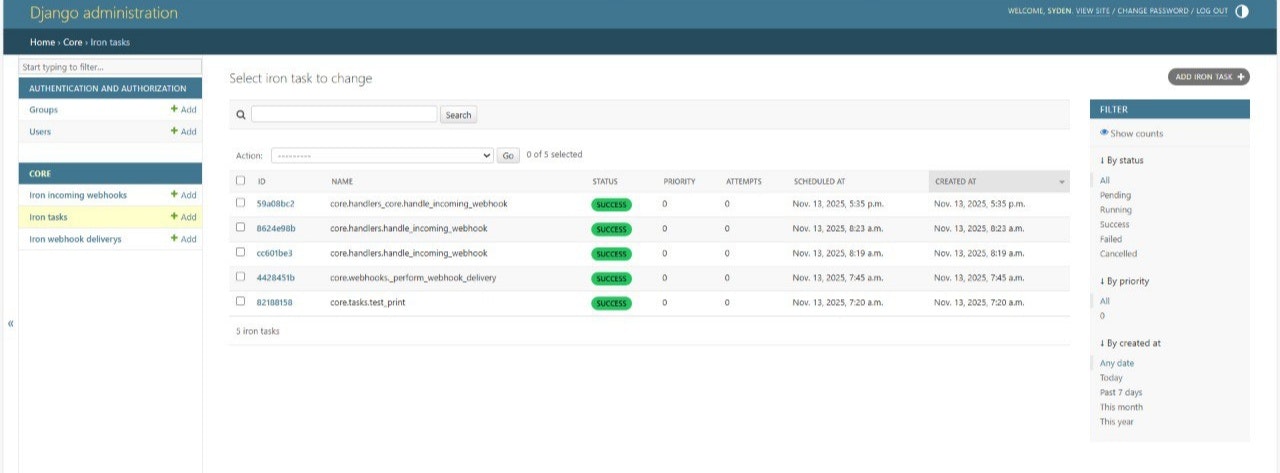Open the Core section header
The height and width of the screenshot is (473, 1280).
(x=40, y=173)
